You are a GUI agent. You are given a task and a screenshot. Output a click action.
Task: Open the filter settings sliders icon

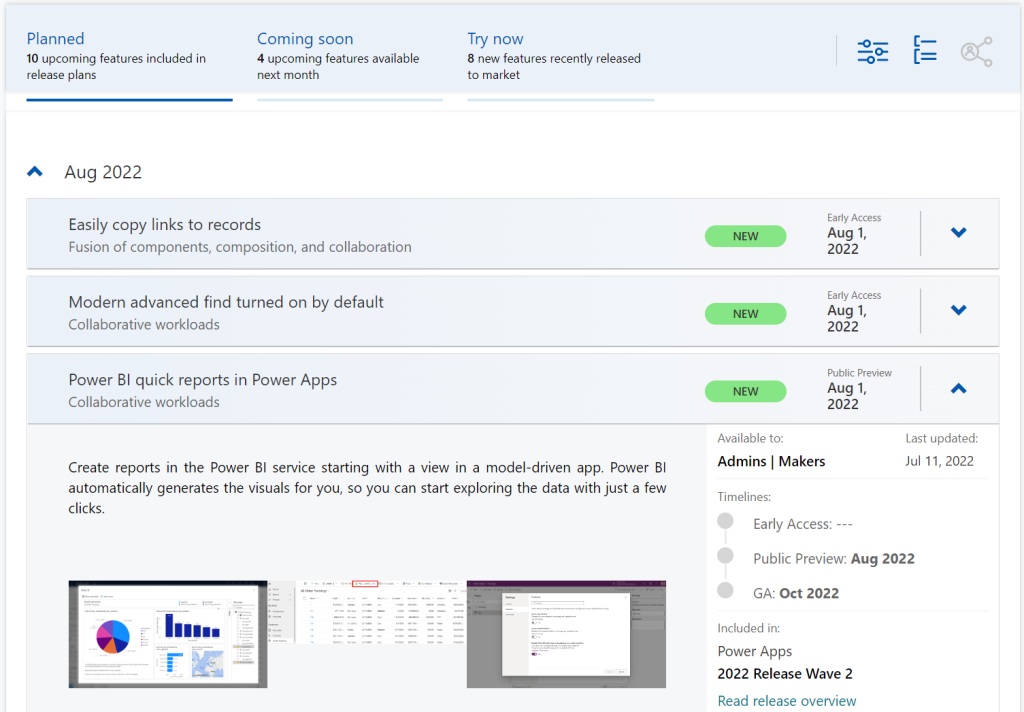tap(872, 51)
